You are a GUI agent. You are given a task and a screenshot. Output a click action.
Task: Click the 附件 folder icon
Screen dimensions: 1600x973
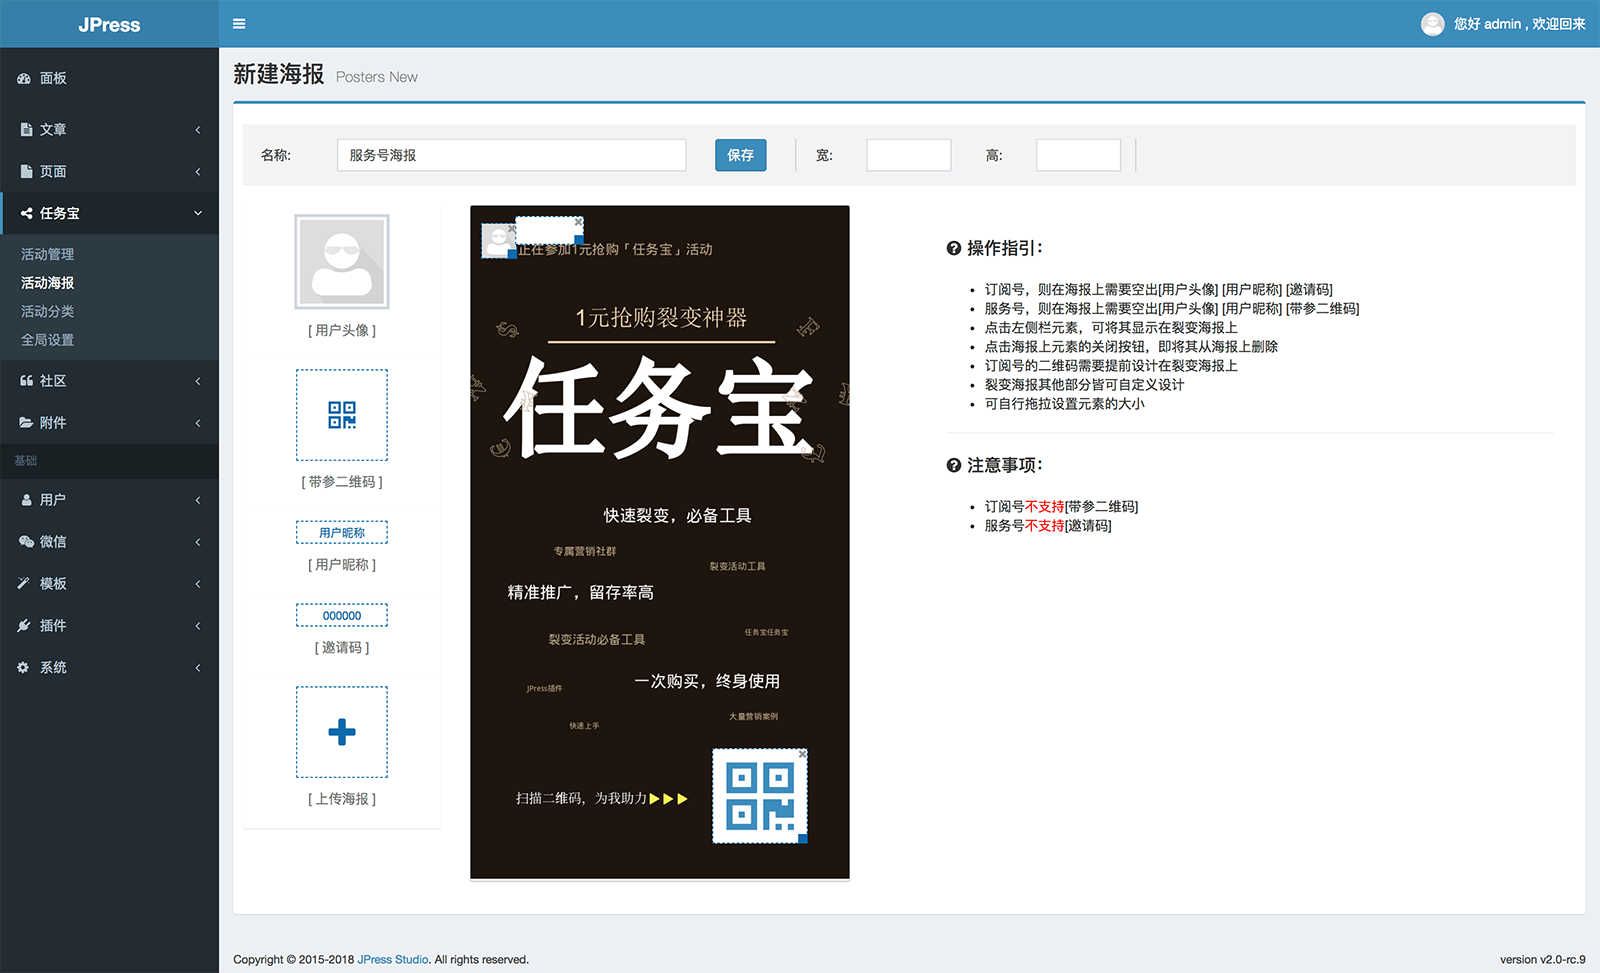[x=26, y=422]
